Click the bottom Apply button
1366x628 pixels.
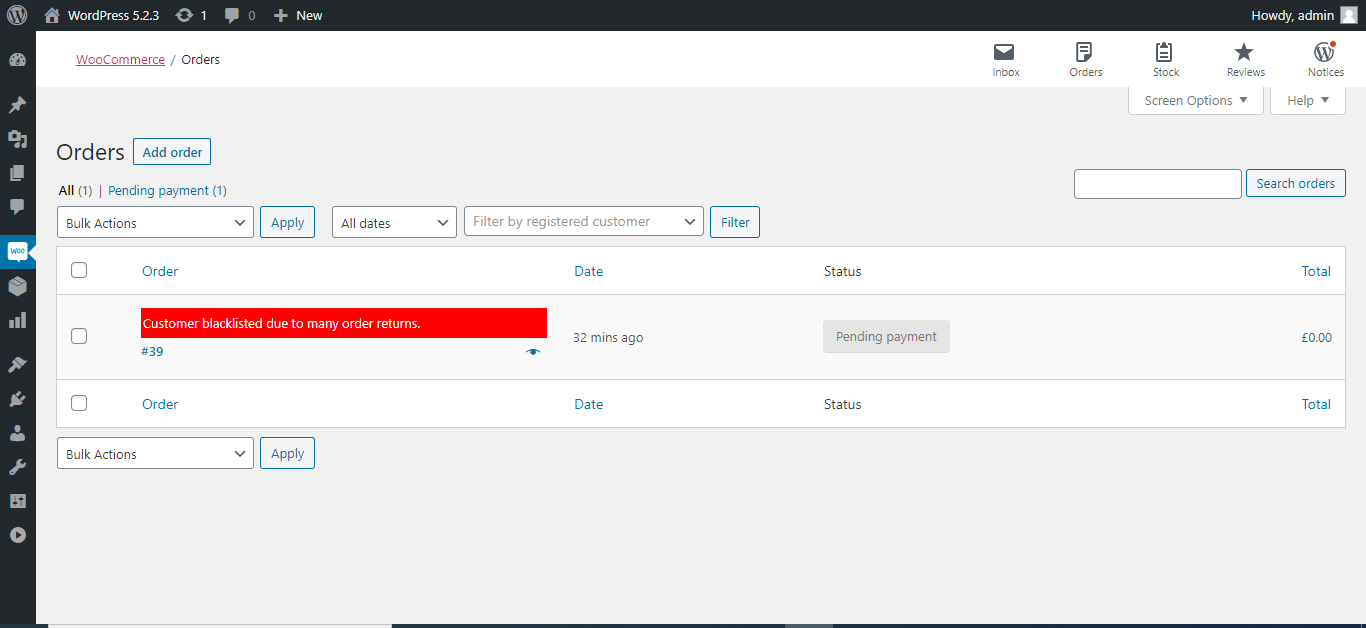pyautogui.click(x=287, y=453)
